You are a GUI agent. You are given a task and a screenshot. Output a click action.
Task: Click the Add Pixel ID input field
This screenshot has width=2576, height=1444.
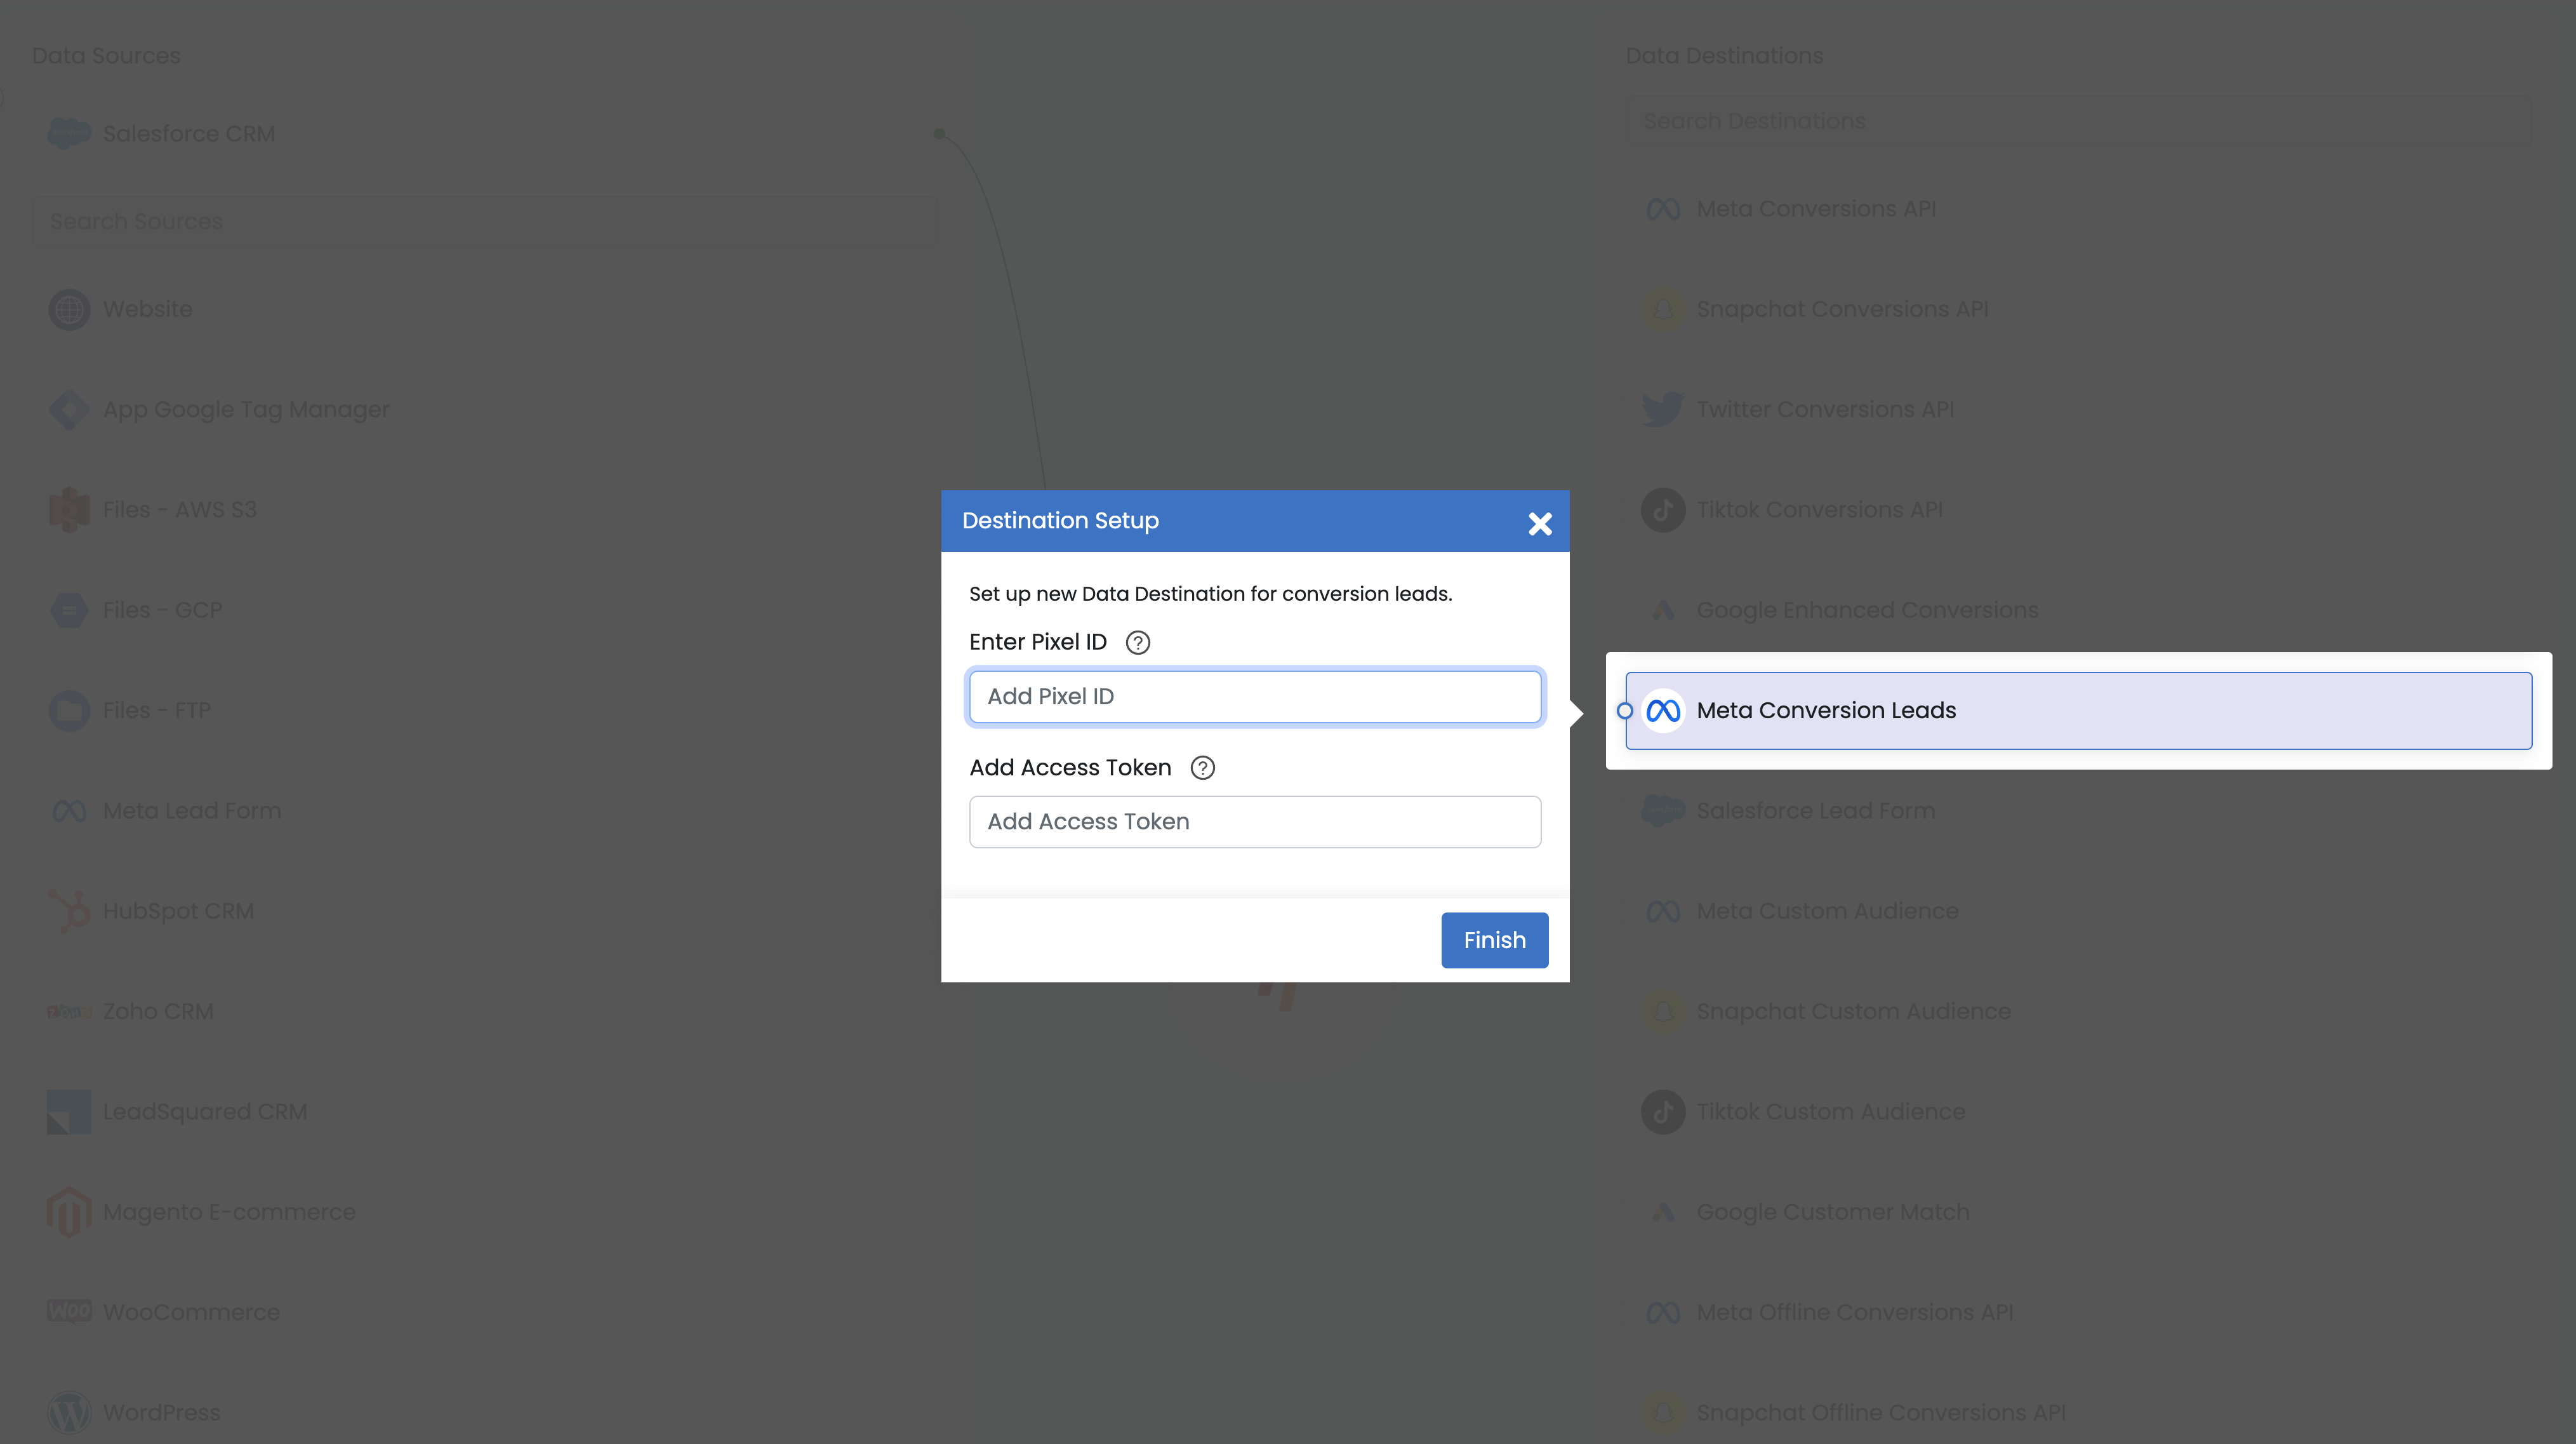click(1255, 696)
